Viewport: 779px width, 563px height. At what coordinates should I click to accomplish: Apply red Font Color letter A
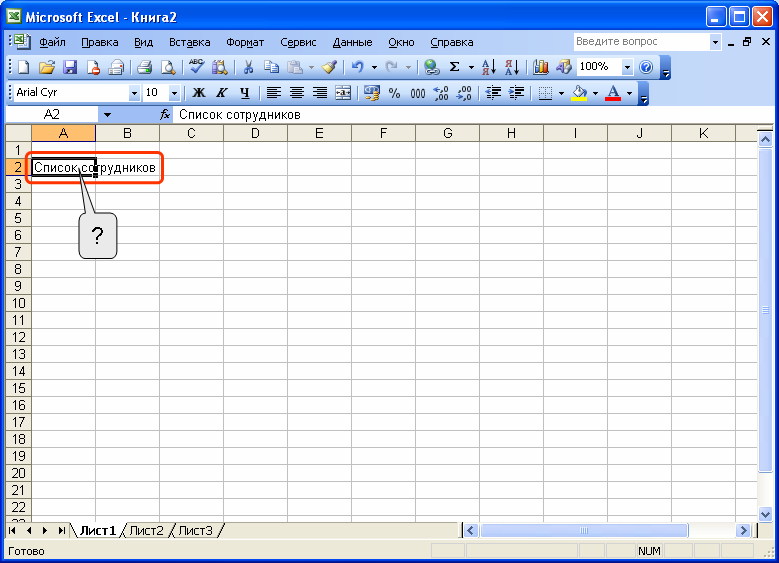(613, 93)
